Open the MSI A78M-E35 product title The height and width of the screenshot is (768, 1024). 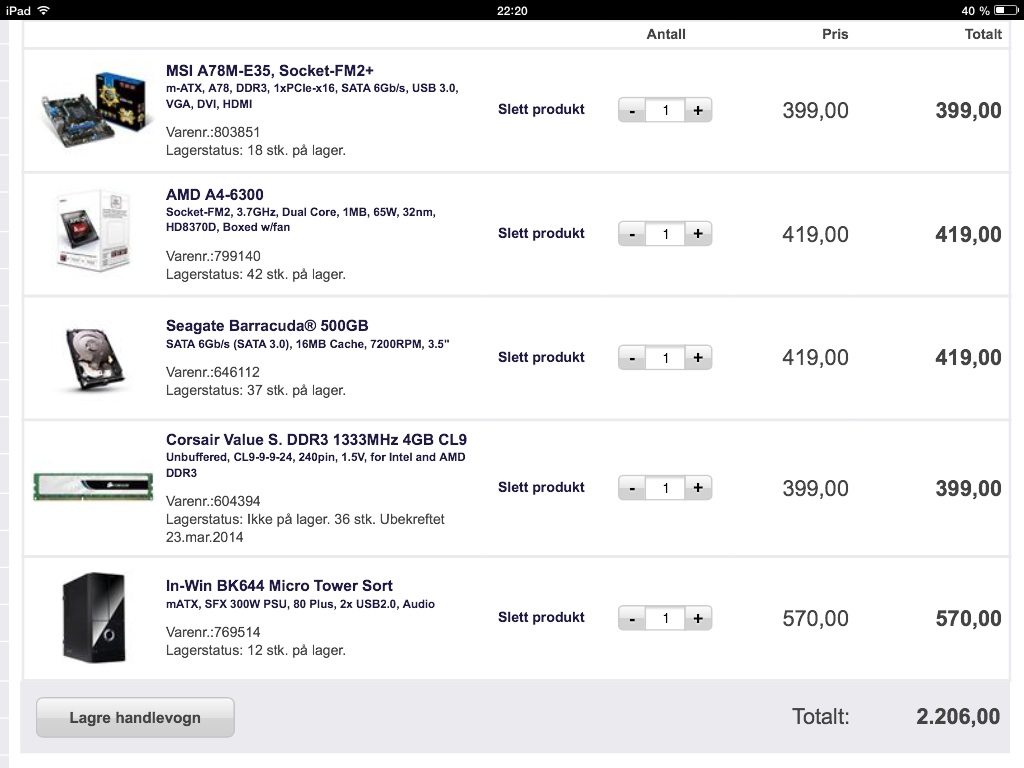(270, 71)
